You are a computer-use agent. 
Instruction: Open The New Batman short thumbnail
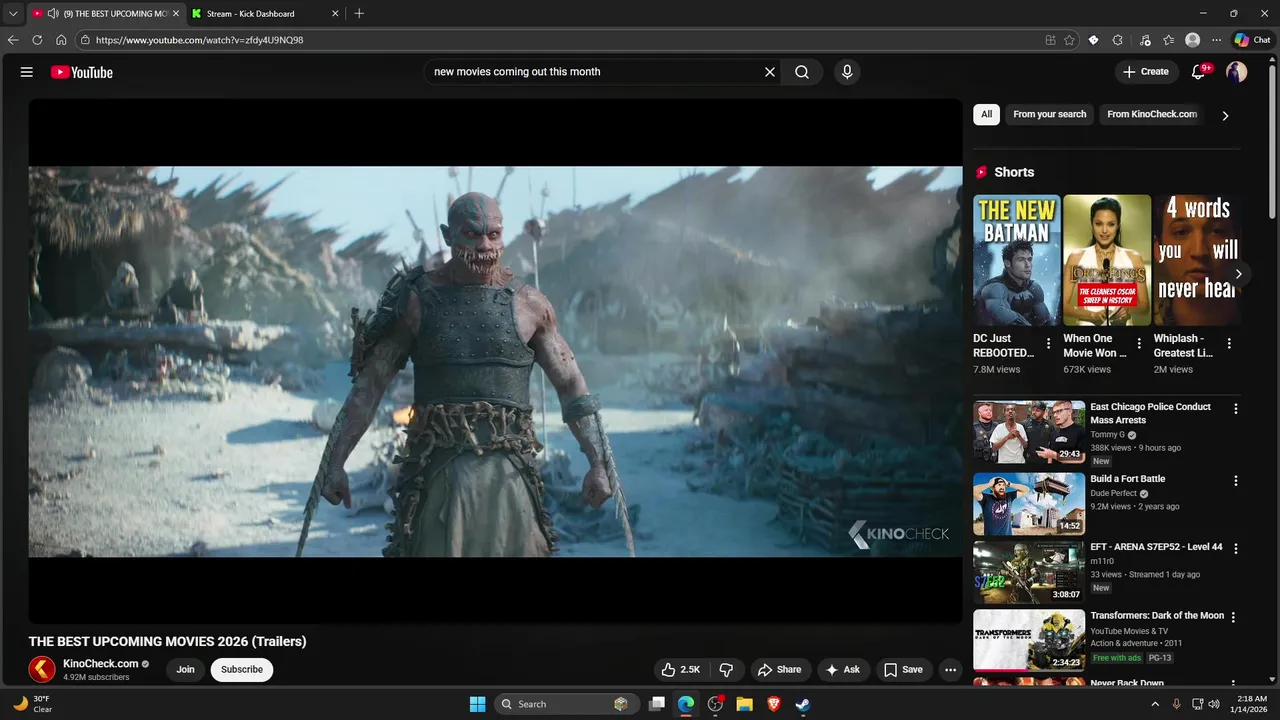pos(1016,260)
